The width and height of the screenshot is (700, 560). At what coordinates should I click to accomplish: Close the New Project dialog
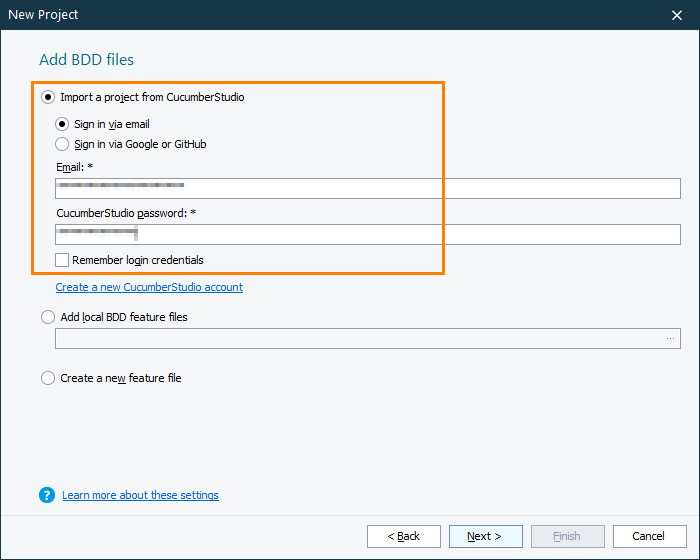[x=676, y=15]
